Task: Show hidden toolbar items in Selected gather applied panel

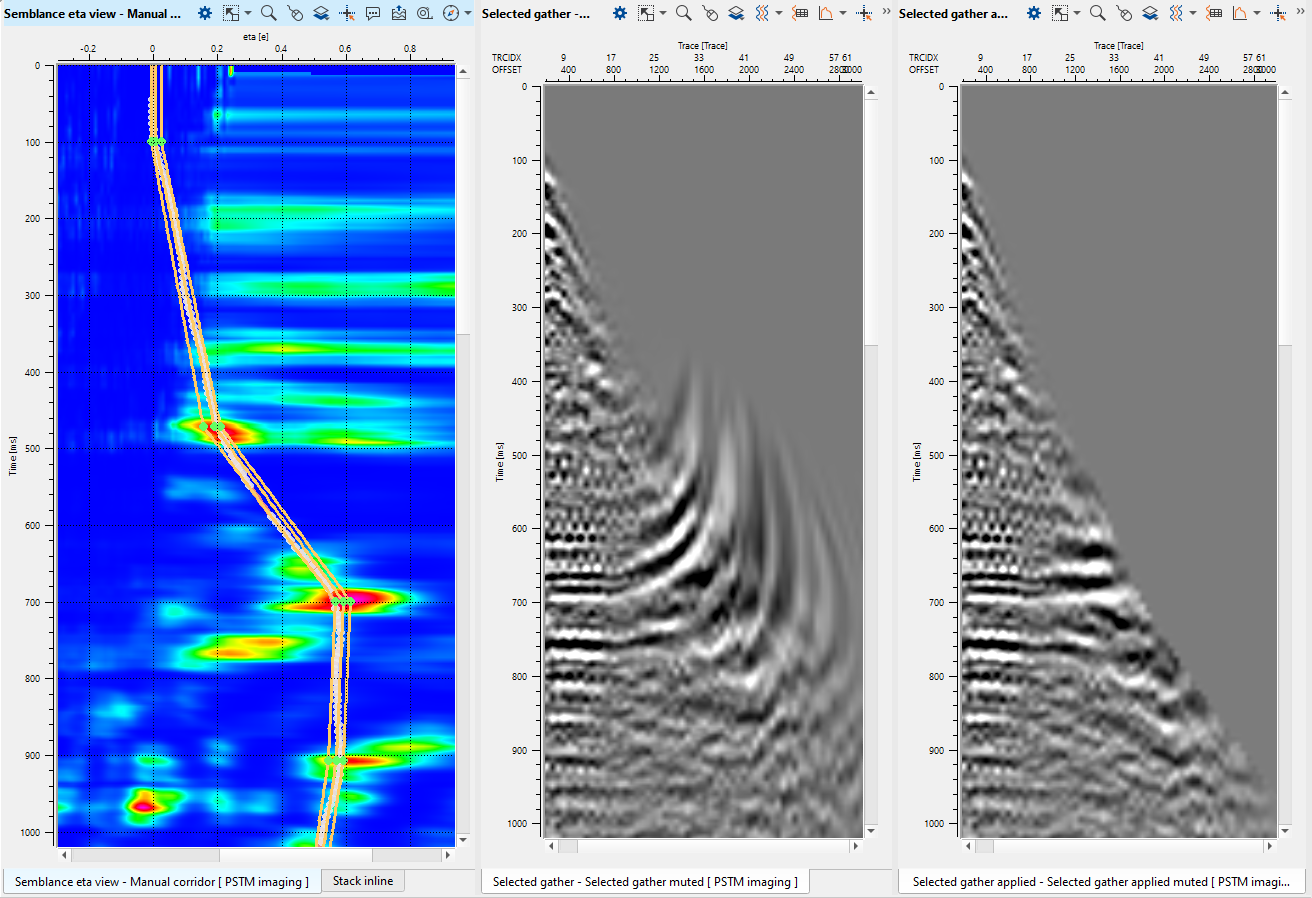Action: pos(1300,10)
